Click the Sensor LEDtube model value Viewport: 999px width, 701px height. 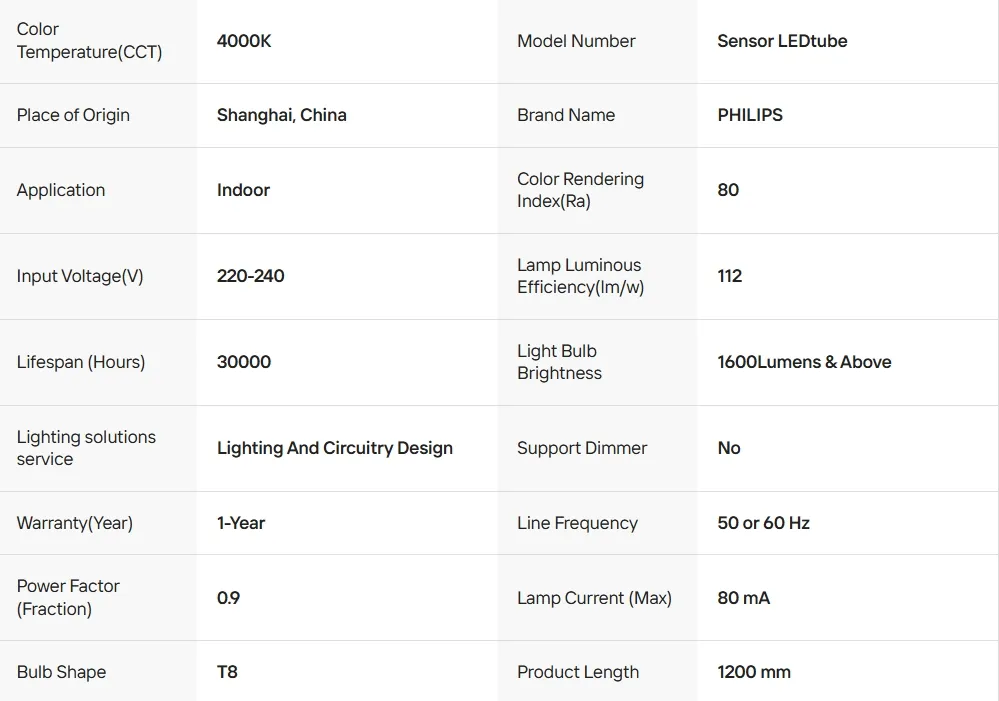pyautogui.click(x=782, y=41)
